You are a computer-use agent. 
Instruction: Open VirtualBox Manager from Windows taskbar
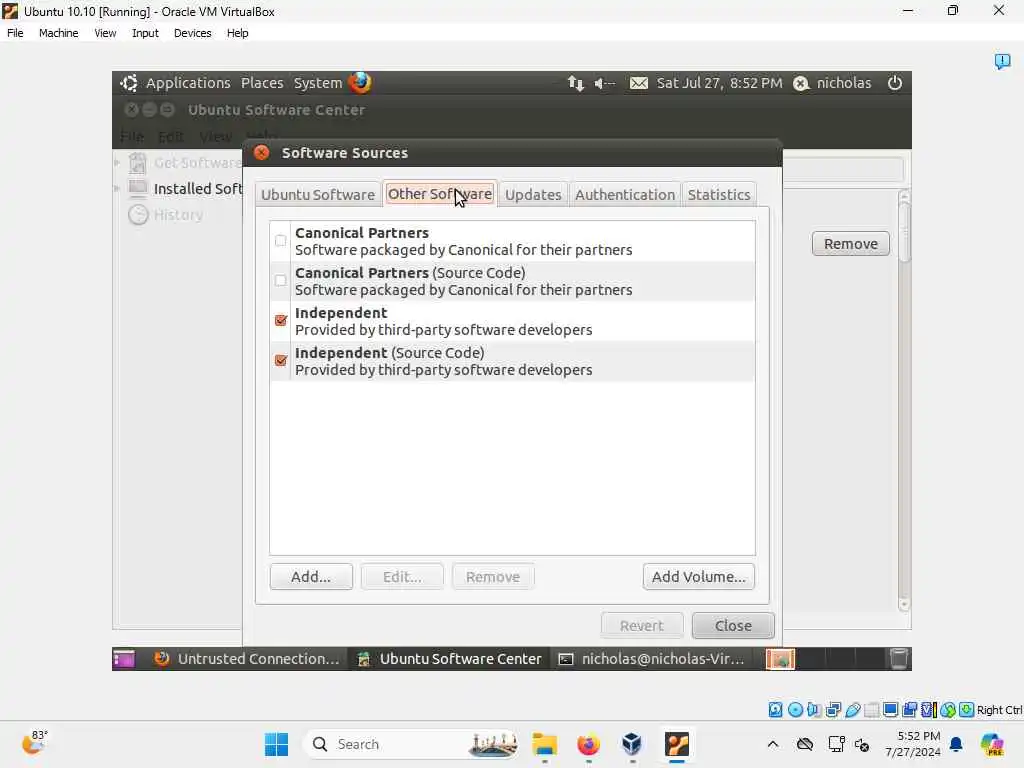(632, 744)
